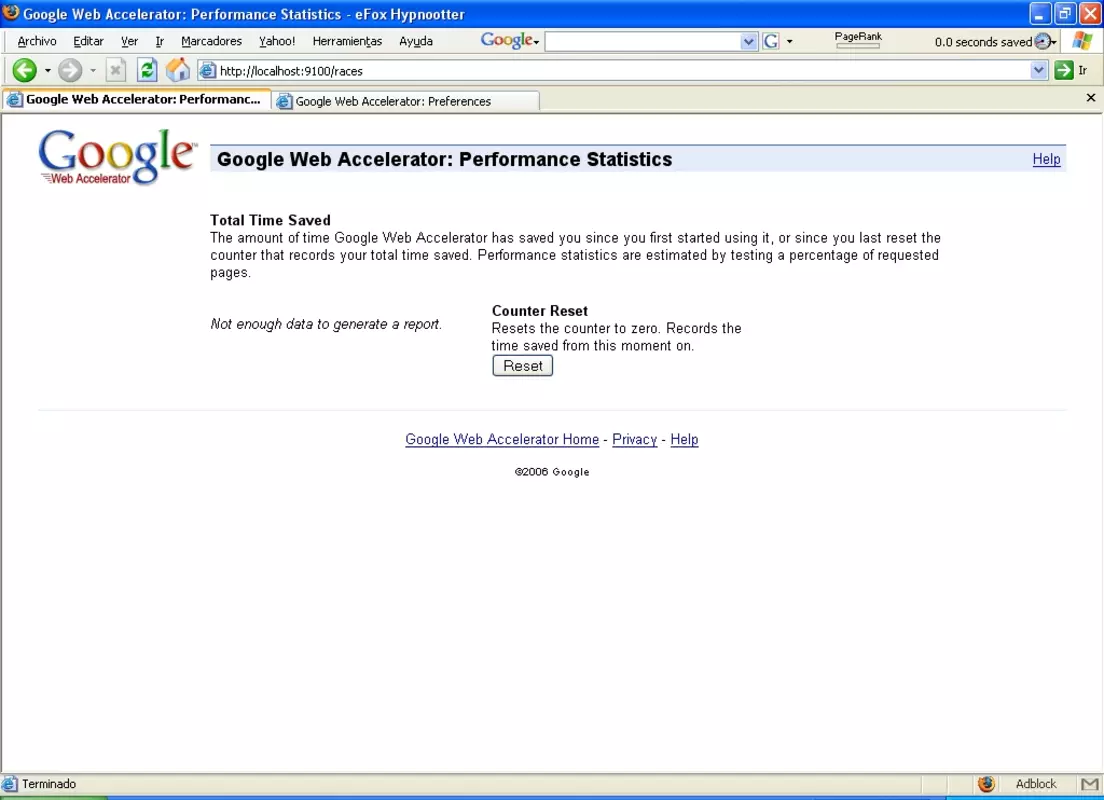Open the G search button dropdown arrow
The width and height of the screenshot is (1104, 800).
(789, 42)
